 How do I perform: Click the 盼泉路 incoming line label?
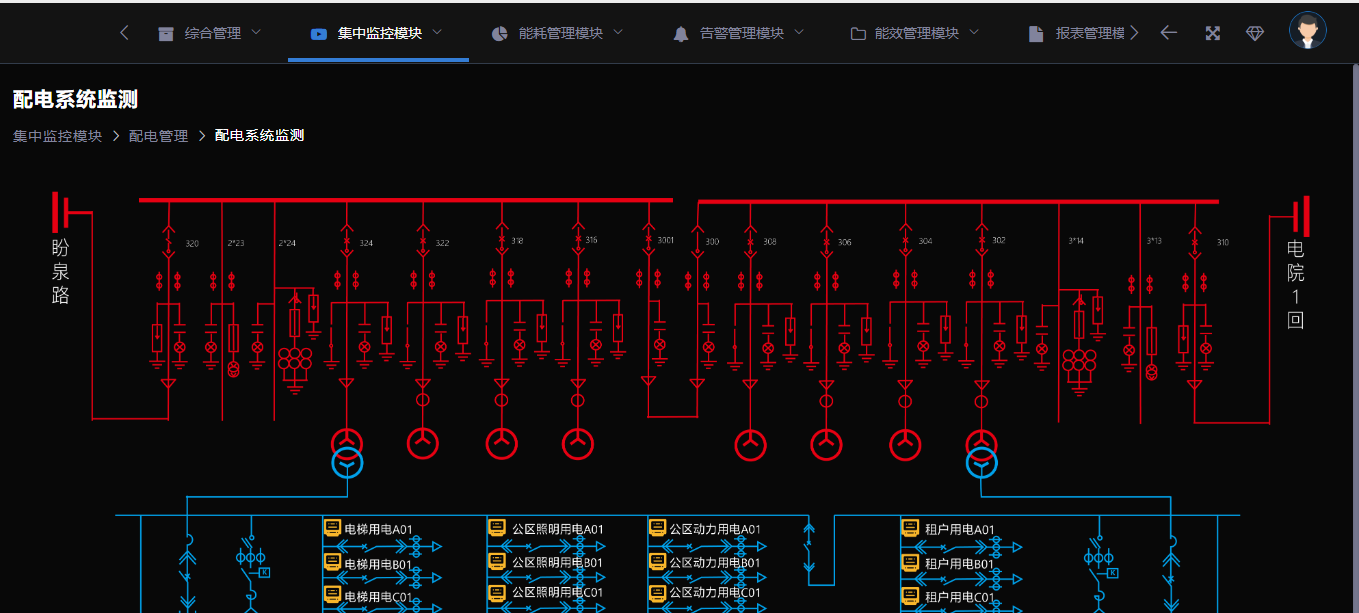[60, 271]
